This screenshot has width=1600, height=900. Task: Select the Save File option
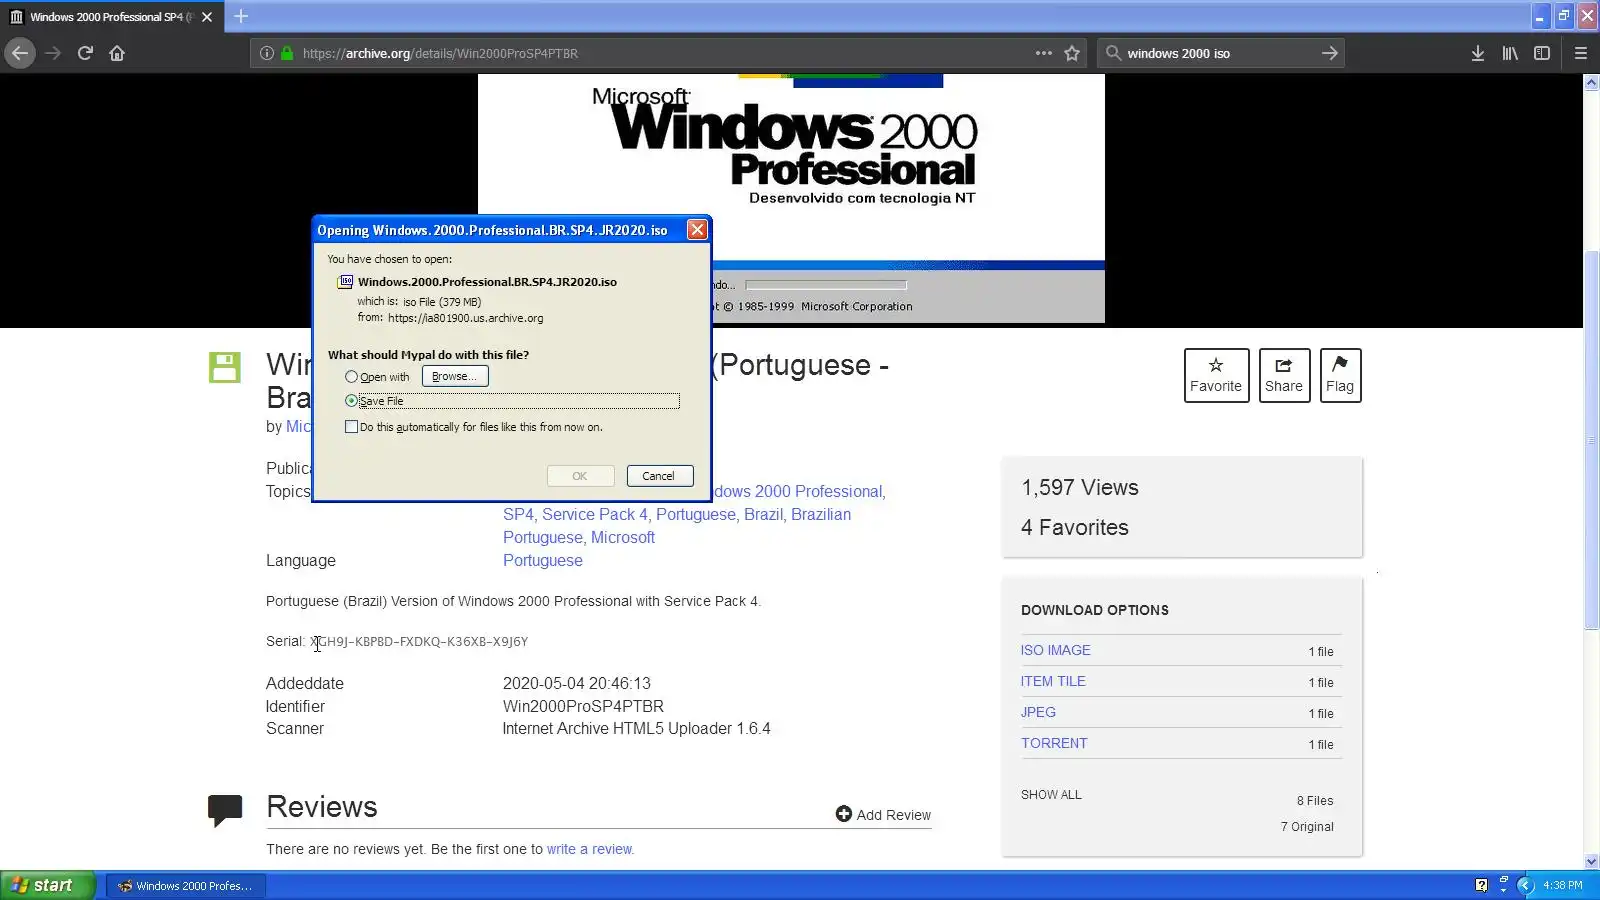(x=351, y=401)
